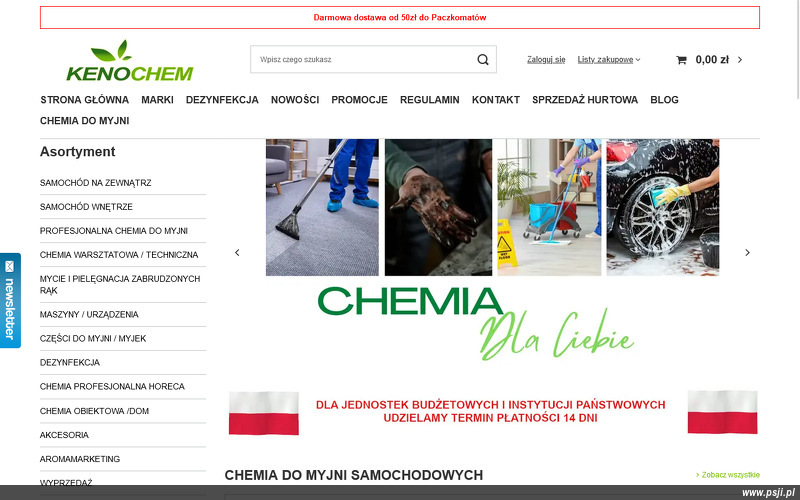Expand the Listy zakupowe dropdown
Image resolution: width=800 pixels, height=500 pixels.
pos(609,60)
